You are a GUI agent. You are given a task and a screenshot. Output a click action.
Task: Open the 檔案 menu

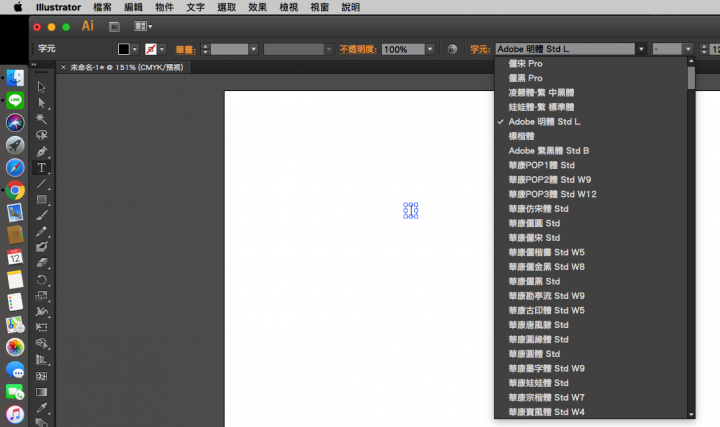[x=102, y=7]
